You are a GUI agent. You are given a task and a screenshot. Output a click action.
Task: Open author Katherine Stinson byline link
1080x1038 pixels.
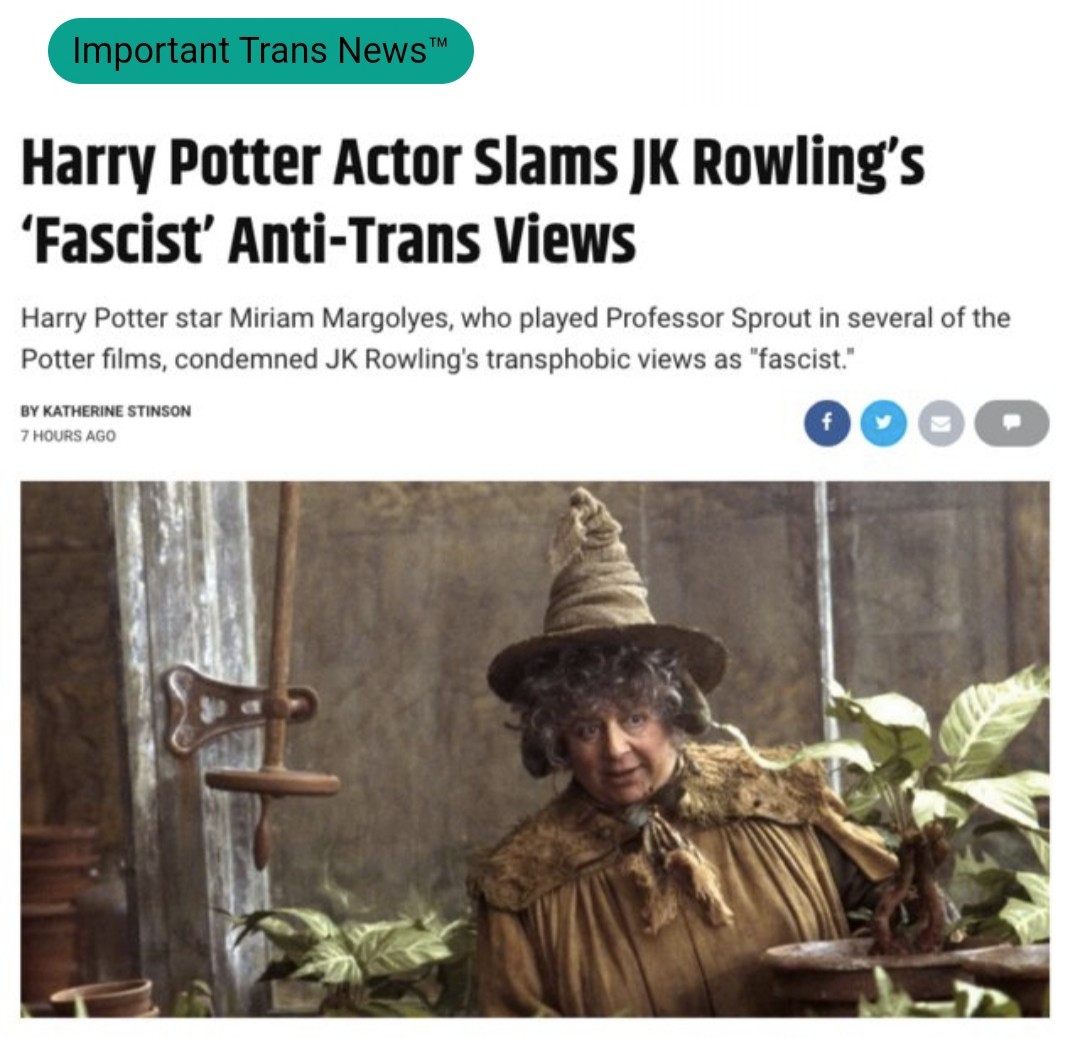pos(106,411)
